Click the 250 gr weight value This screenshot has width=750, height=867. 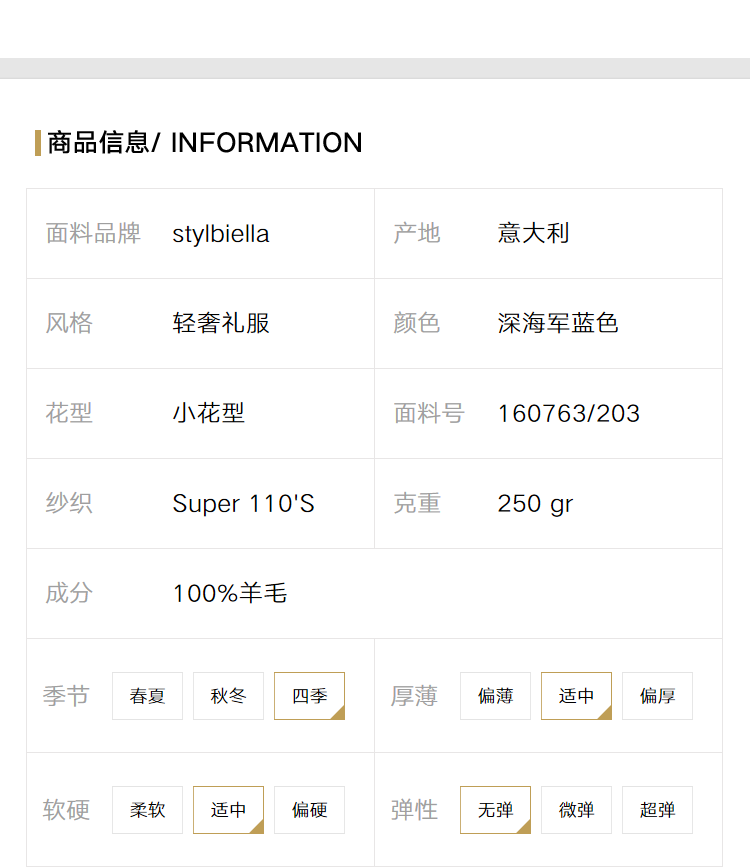[535, 504]
